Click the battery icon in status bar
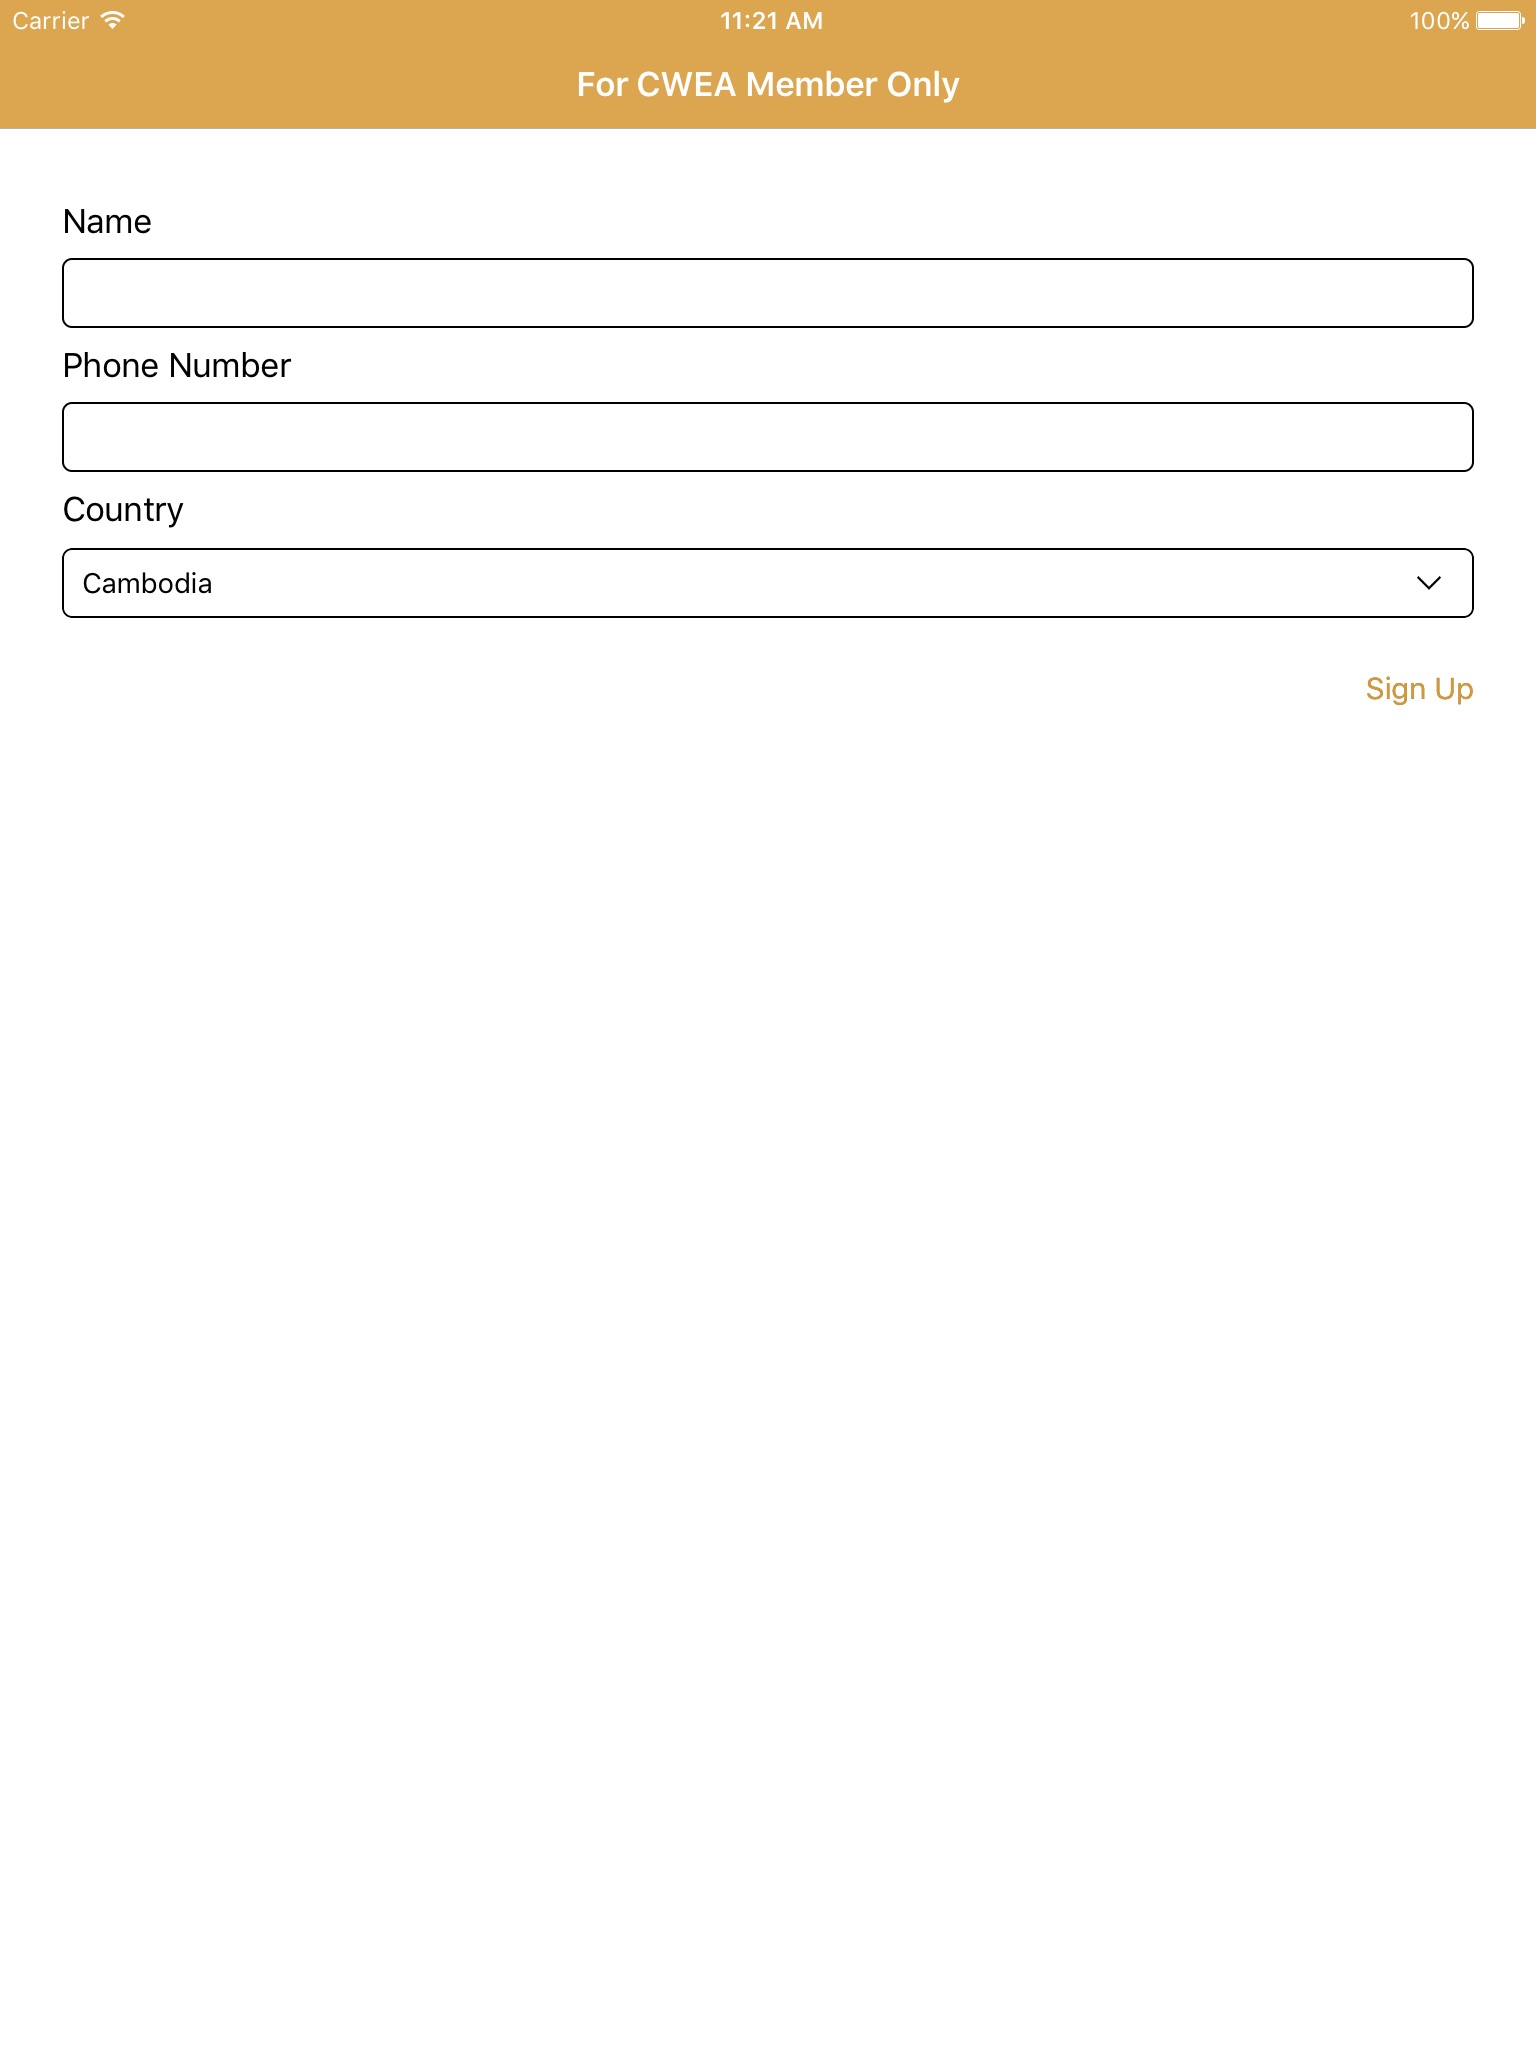This screenshot has height=2048, width=1536. coord(1499,20)
